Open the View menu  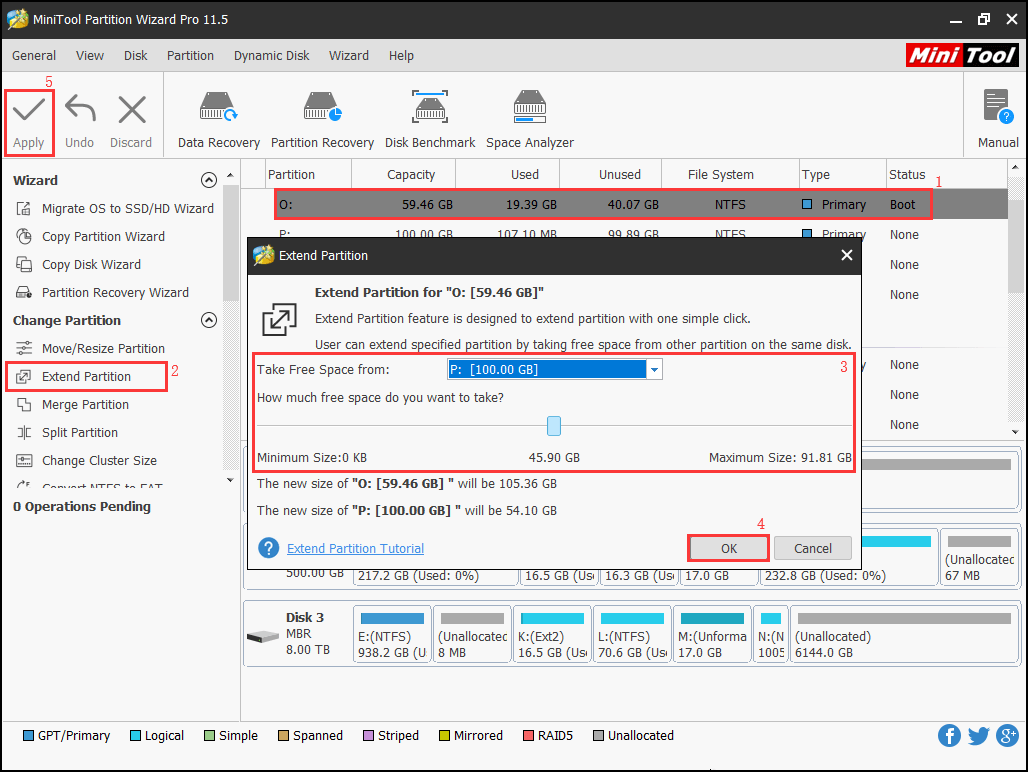click(90, 56)
